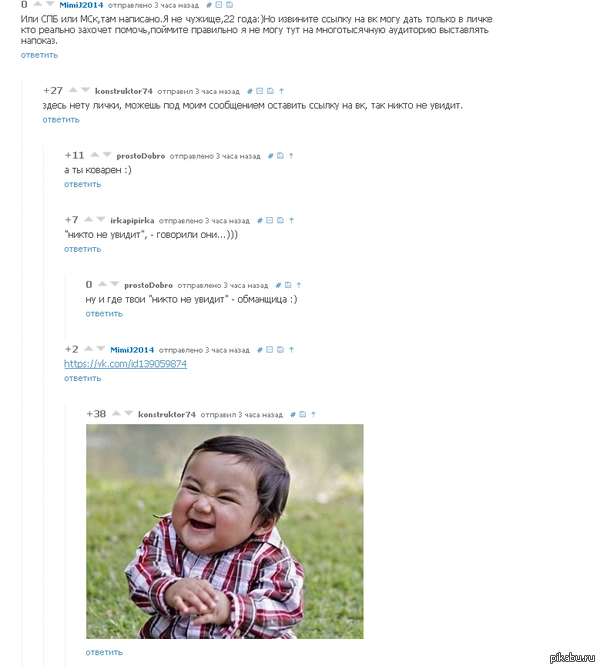The height and width of the screenshot is (669, 600).
Task: Collapse MimiJ2014's +2 comment replies
Action: tap(269, 349)
